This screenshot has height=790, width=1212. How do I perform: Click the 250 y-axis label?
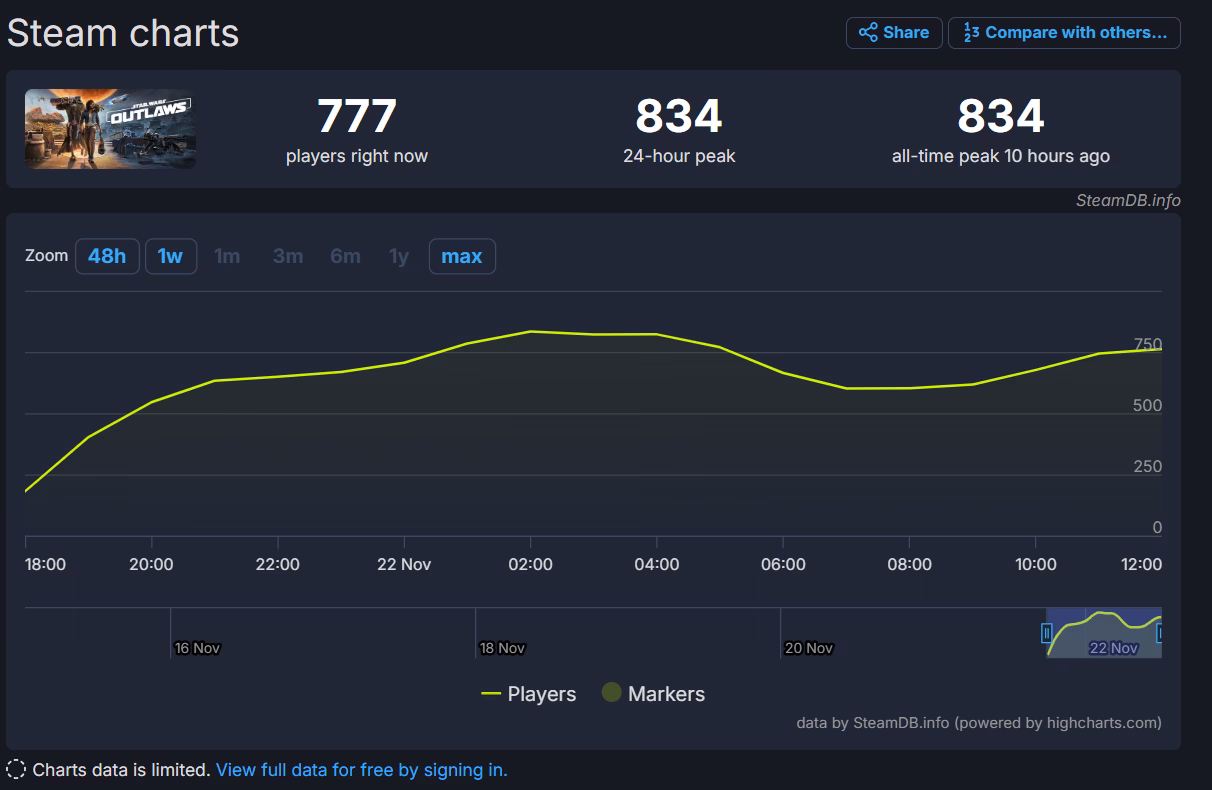1148,466
